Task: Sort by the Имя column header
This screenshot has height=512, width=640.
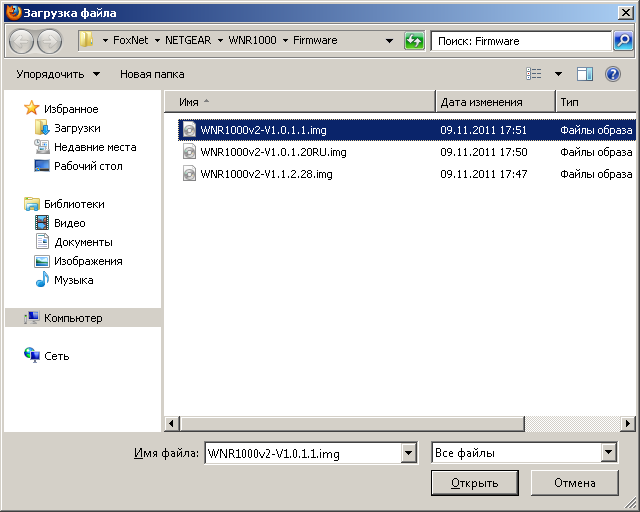Action: tap(300, 102)
